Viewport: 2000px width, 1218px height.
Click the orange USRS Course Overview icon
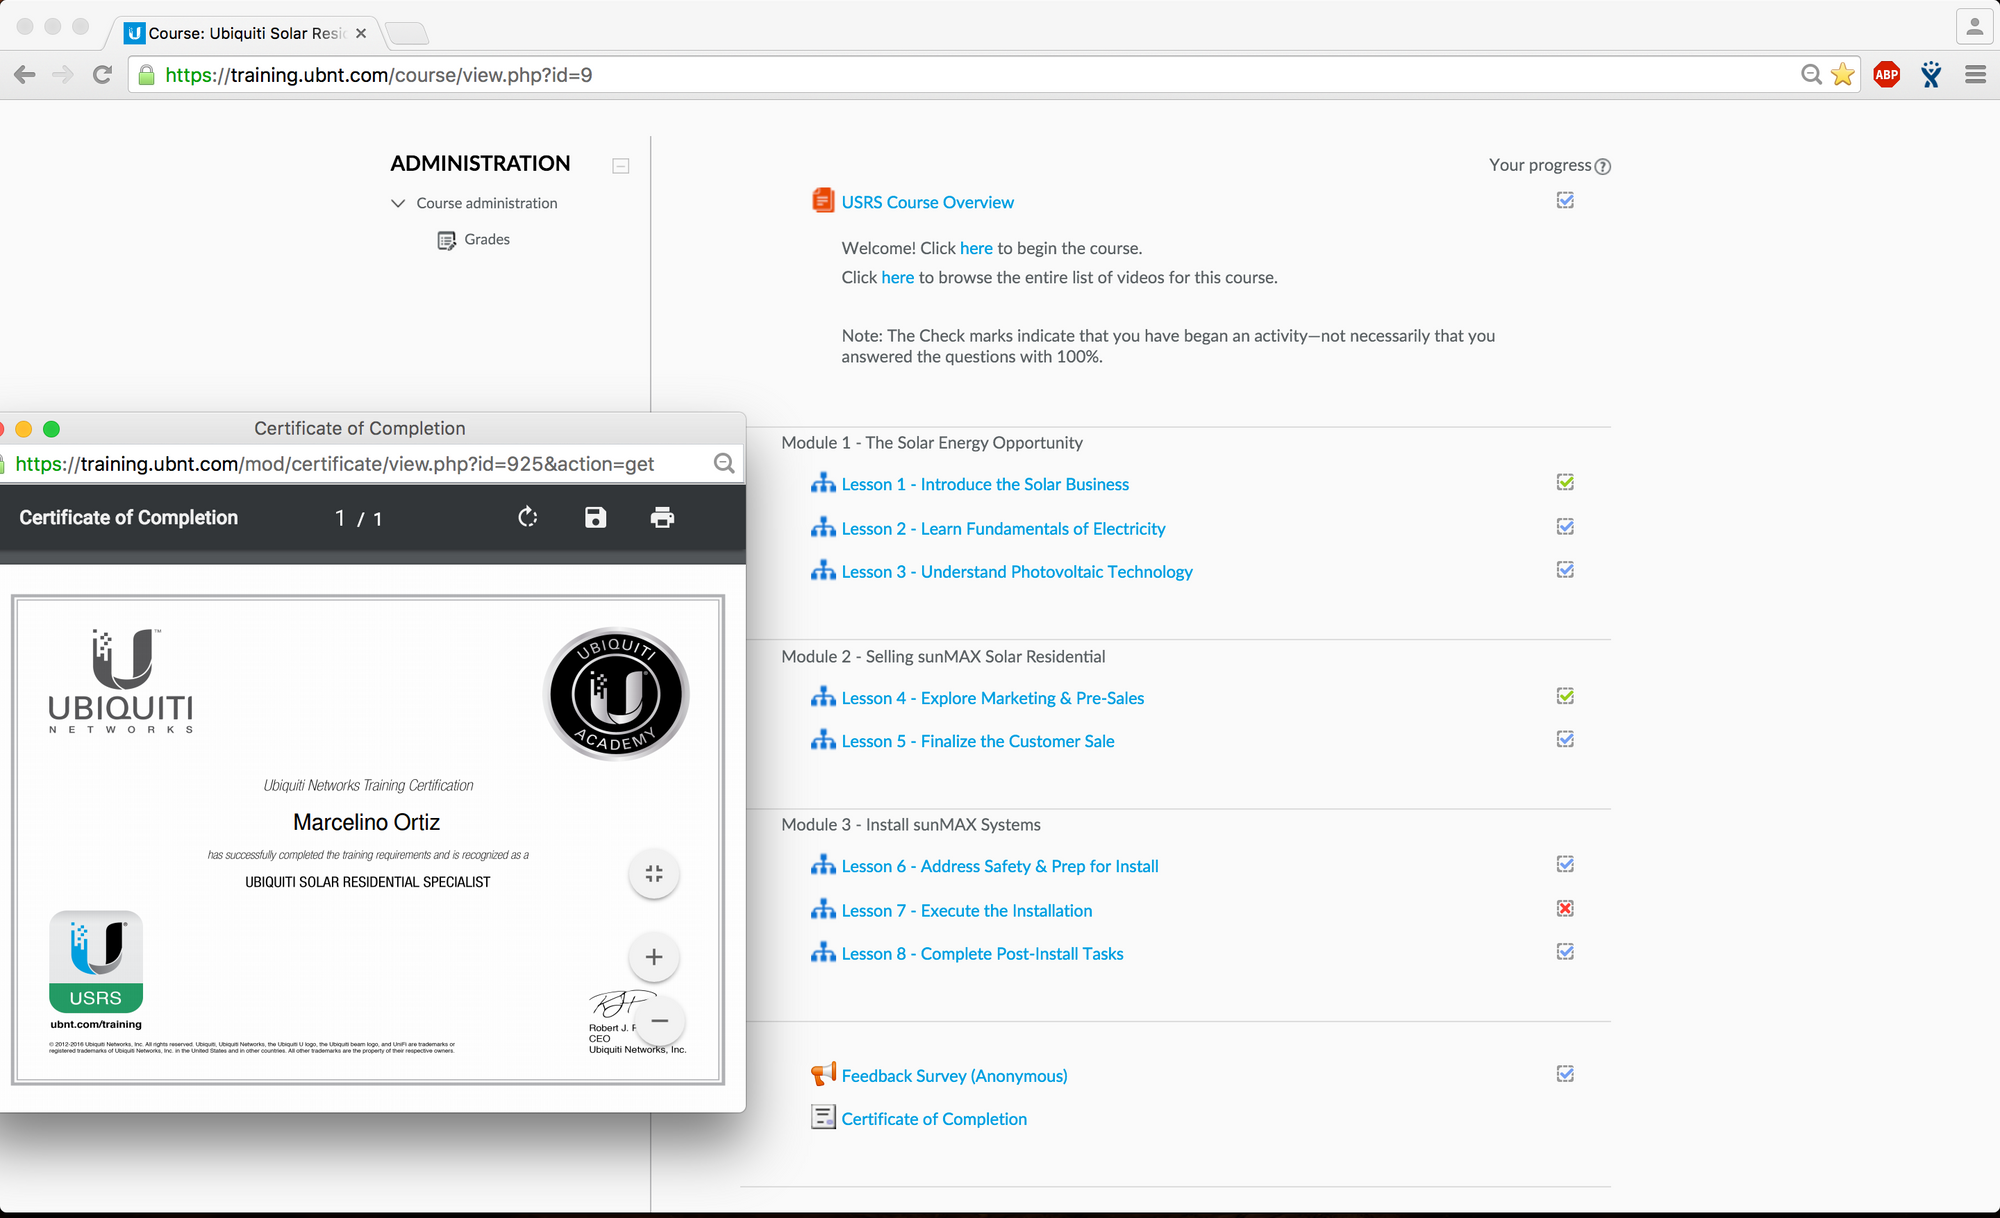click(x=823, y=201)
